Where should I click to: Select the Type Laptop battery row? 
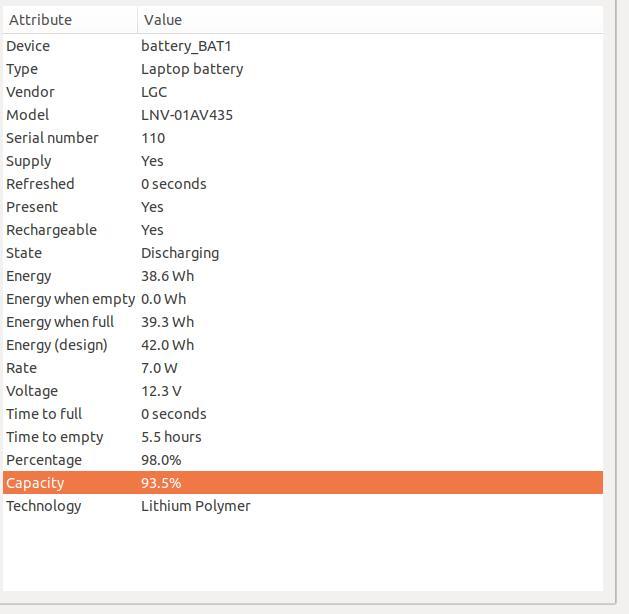pos(303,69)
